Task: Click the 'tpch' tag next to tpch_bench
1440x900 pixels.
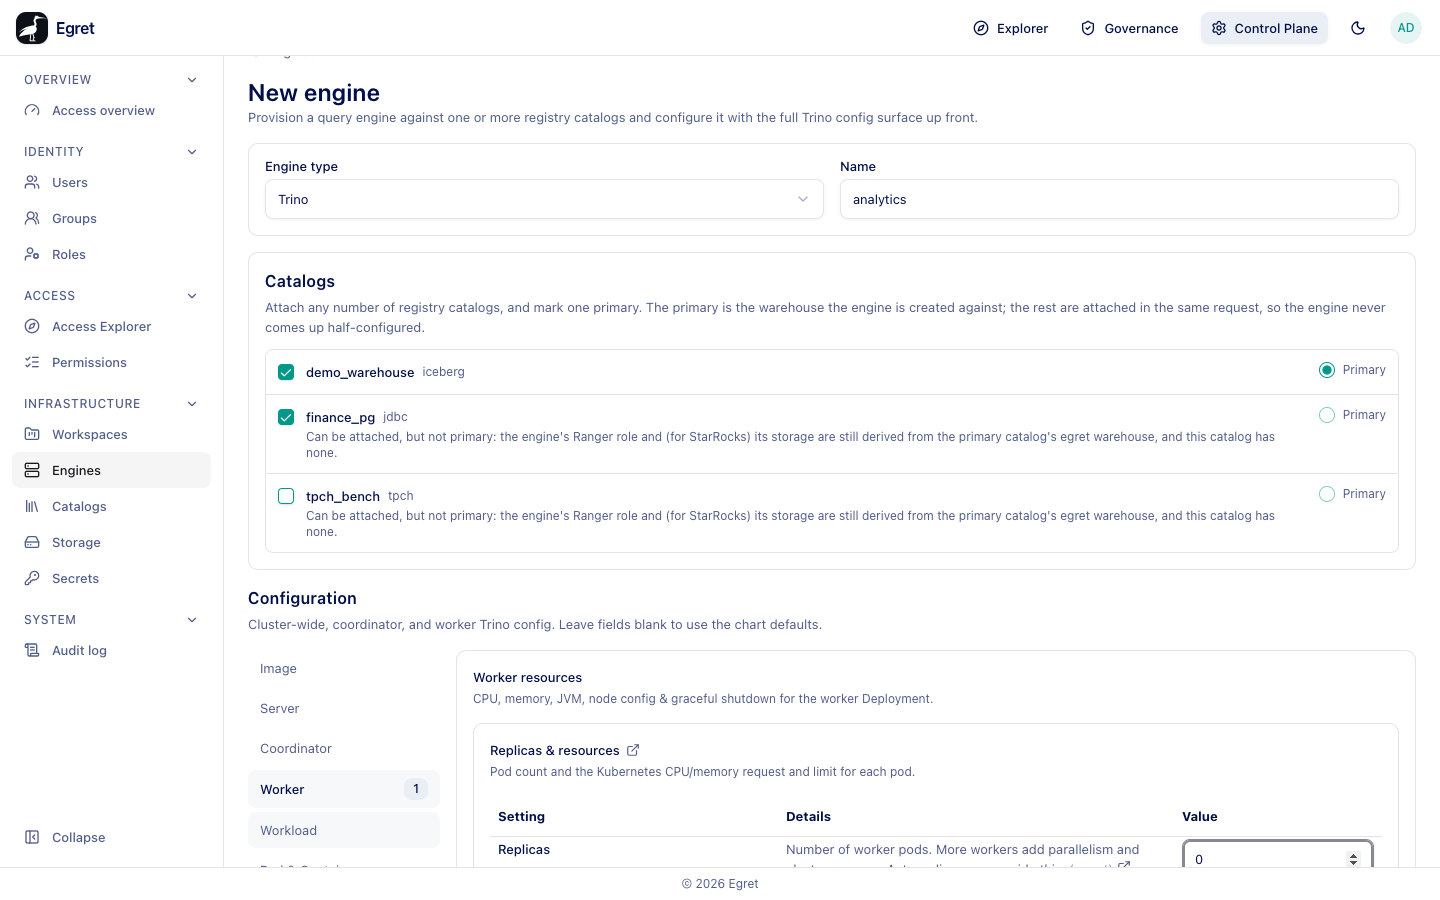Action: (x=401, y=496)
